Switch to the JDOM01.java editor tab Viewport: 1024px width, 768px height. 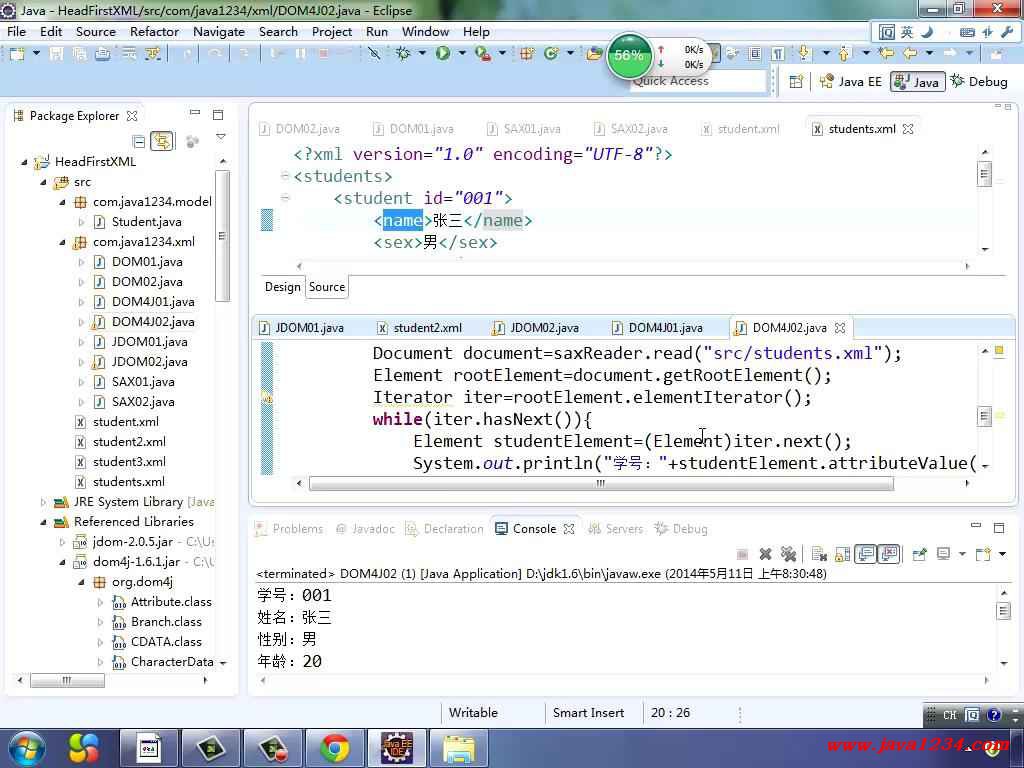tap(301, 328)
